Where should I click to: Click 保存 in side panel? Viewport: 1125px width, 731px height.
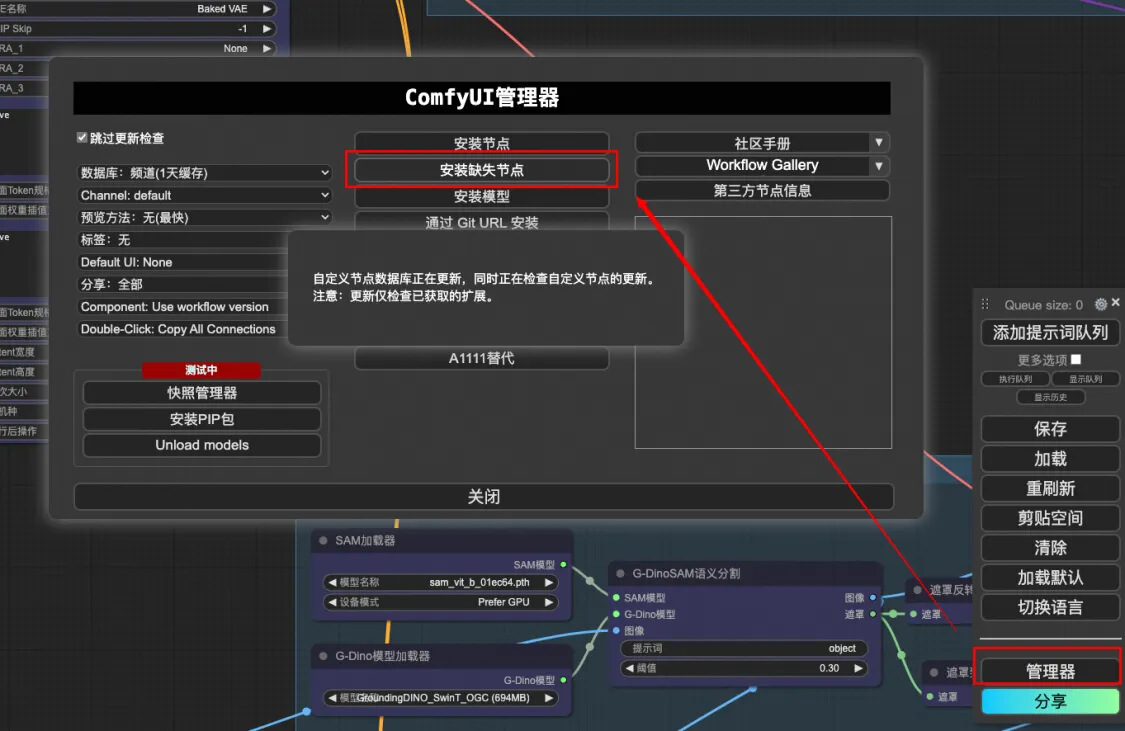1050,429
